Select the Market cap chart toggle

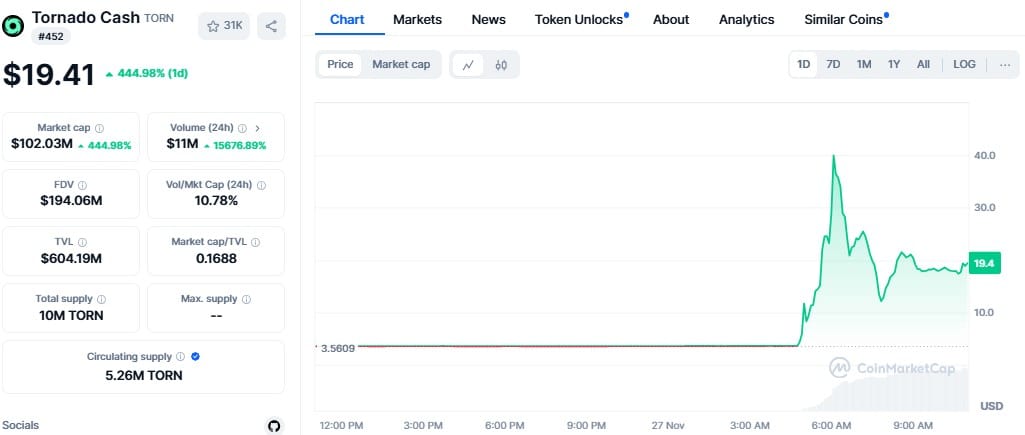pos(401,64)
